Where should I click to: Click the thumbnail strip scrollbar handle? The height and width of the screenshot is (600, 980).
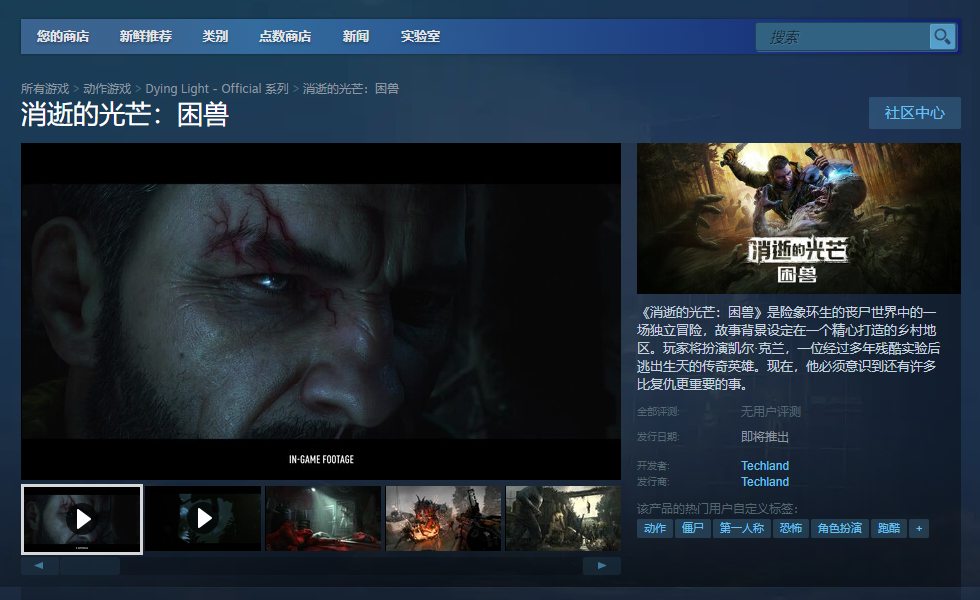[90, 566]
